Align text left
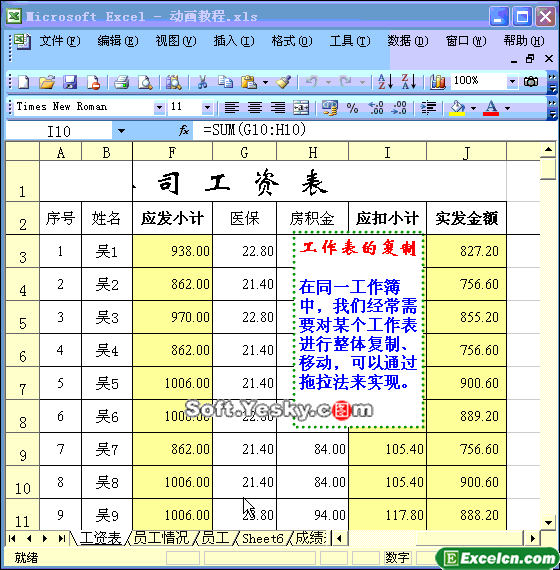This screenshot has height=570, width=560. pyautogui.click(x=232, y=108)
